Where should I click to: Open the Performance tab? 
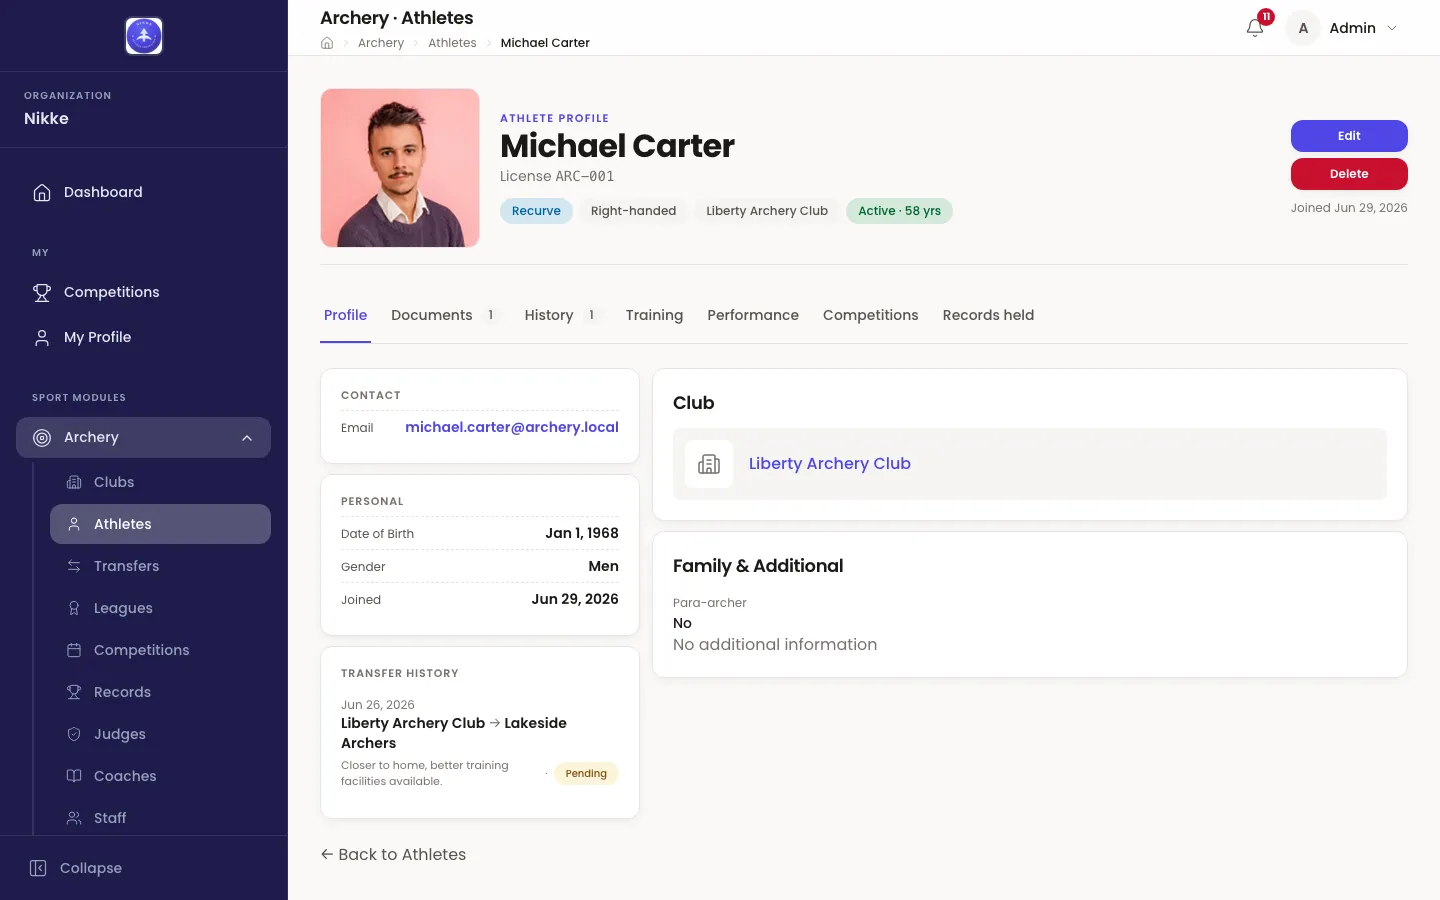pyautogui.click(x=753, y=315)
